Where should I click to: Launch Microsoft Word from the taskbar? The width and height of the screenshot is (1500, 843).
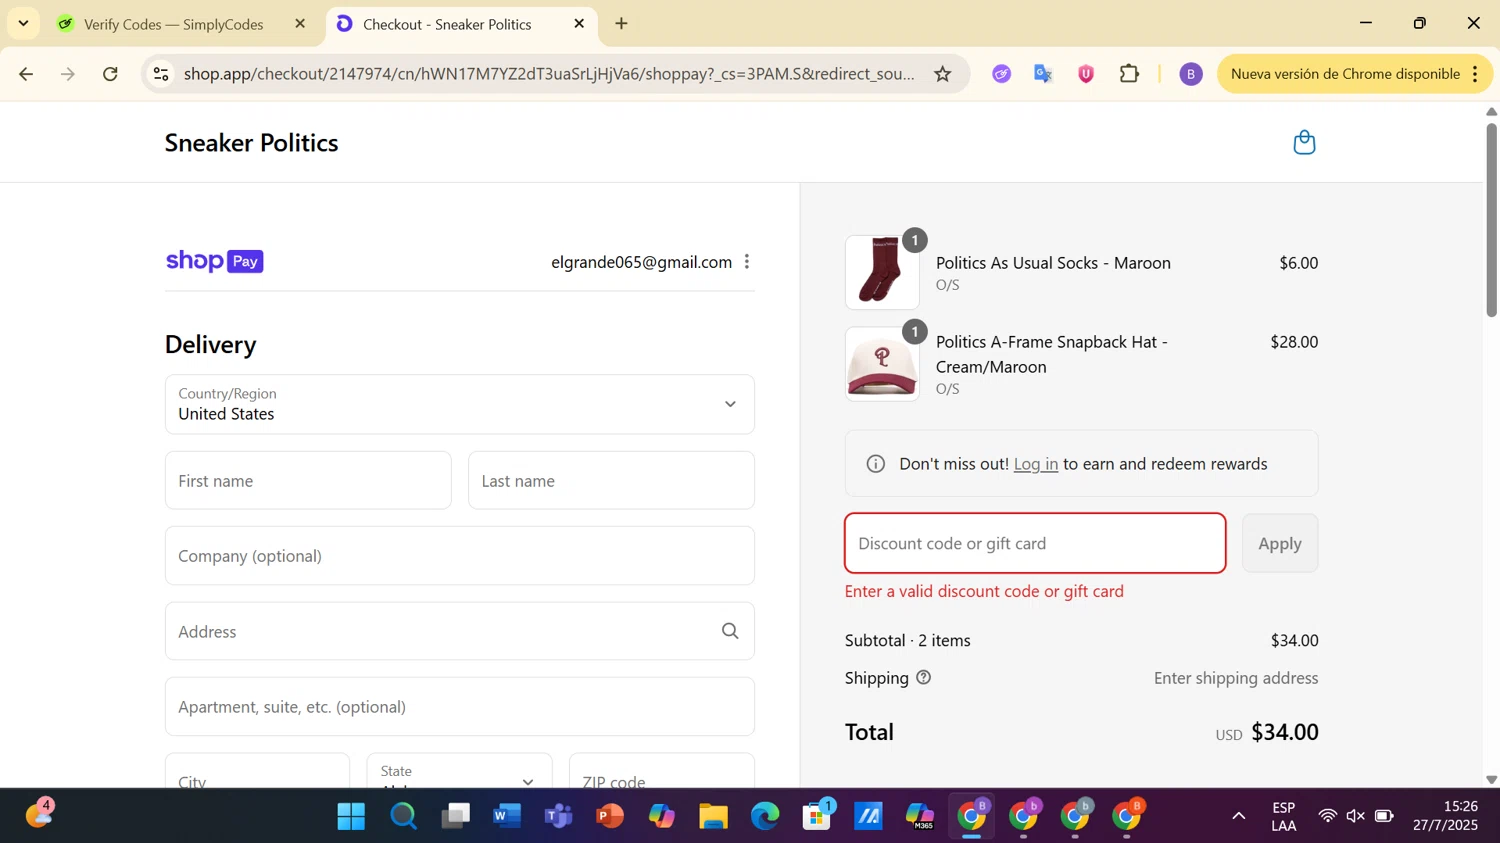coord(507,817)
